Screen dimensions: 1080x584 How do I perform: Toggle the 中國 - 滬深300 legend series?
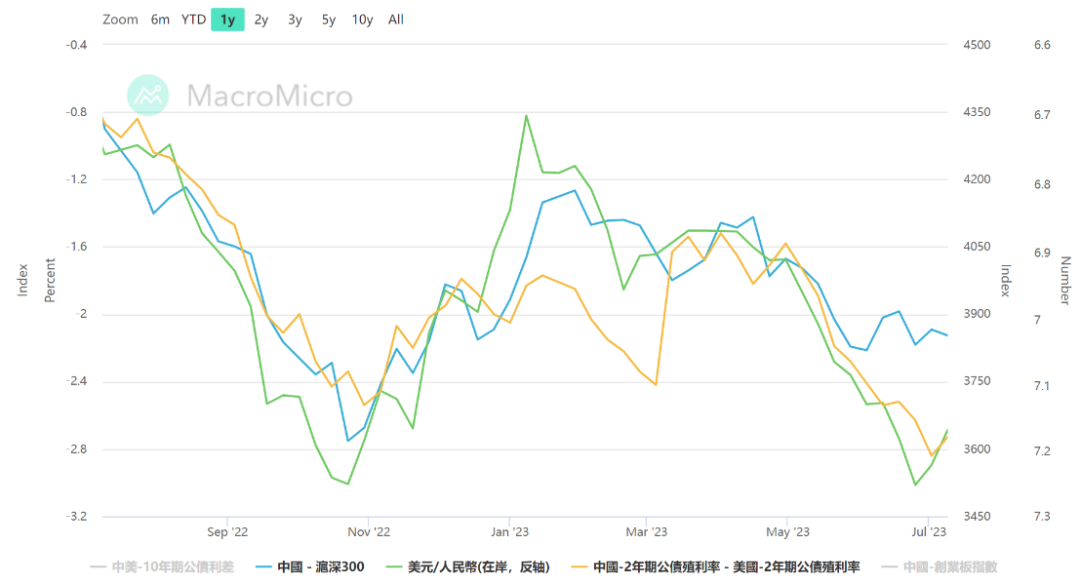point(310,567)
